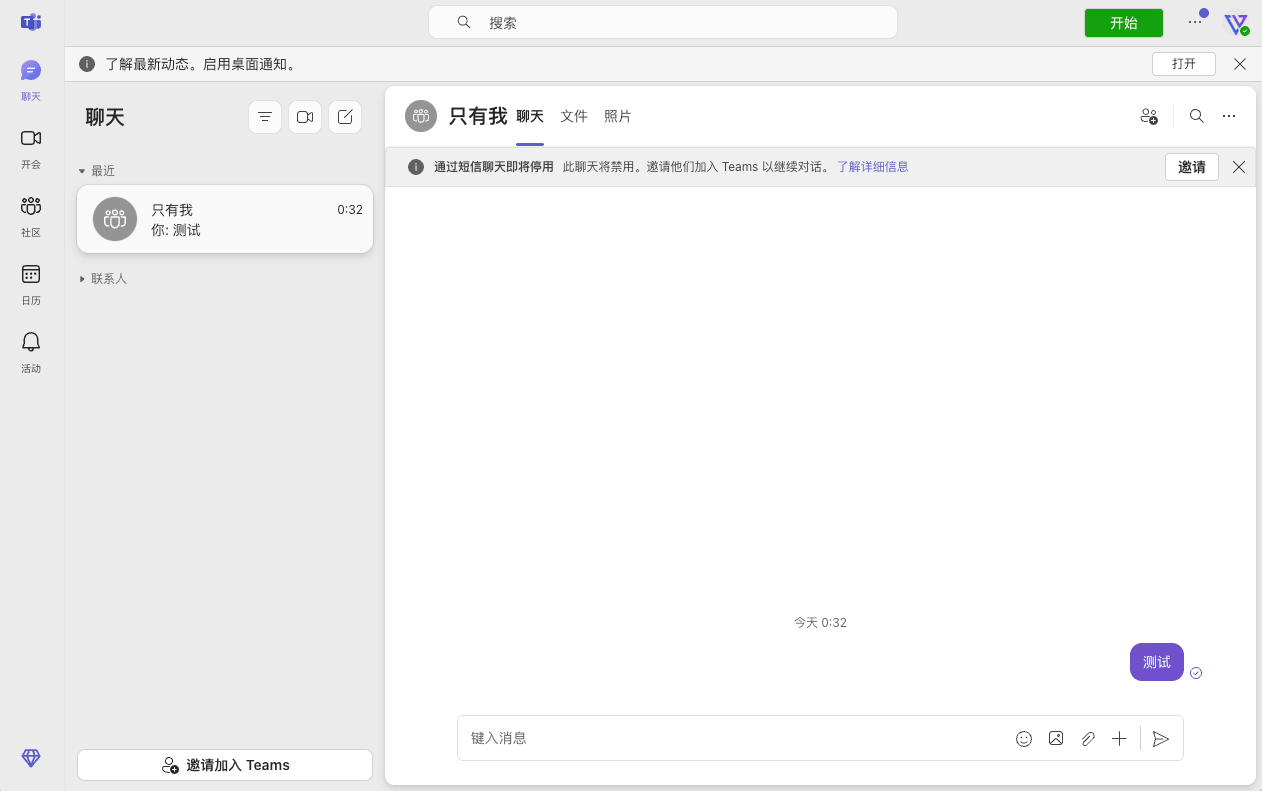Dismiss the desktop notification banner
This screenshot has width=1262, height=791.
coord(1240,64)
